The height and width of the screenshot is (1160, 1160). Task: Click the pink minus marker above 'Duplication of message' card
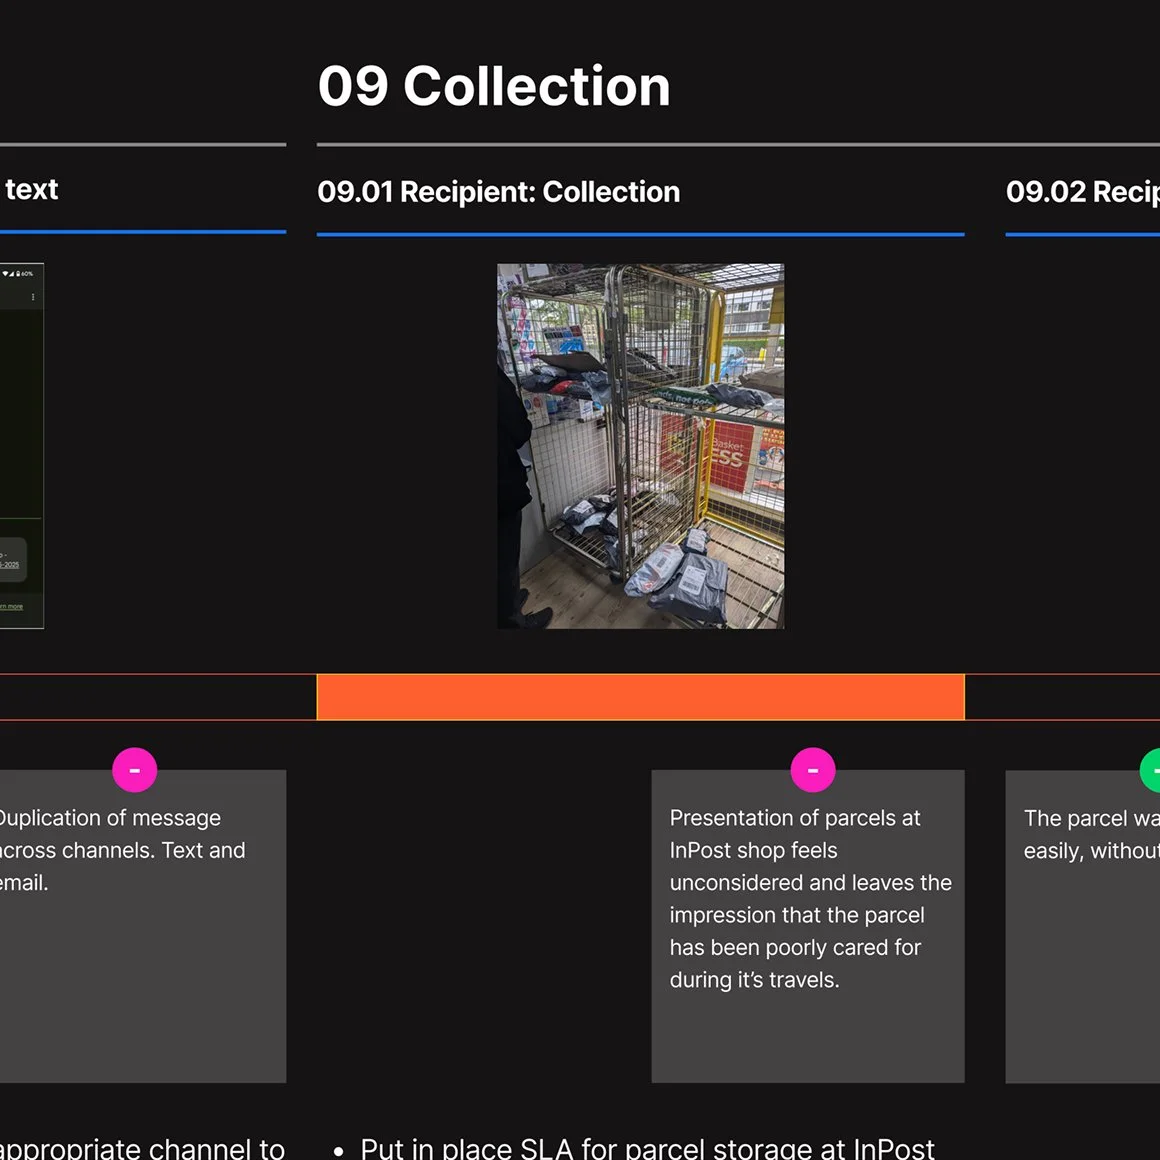click(x=135, y=770)
